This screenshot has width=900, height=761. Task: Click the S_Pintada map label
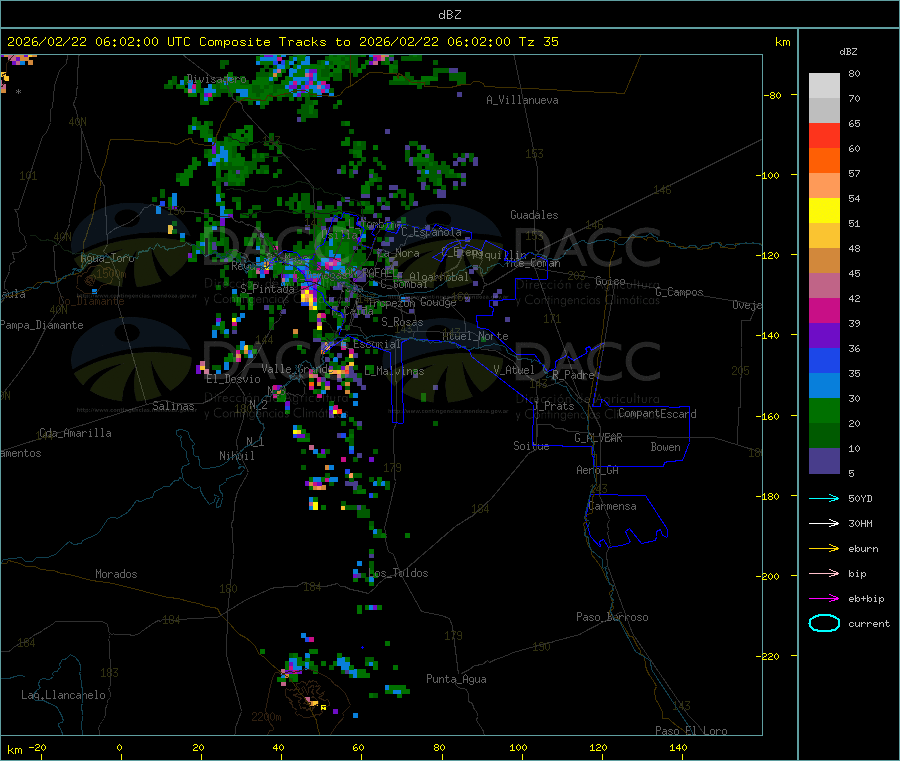tap(267, 289)
